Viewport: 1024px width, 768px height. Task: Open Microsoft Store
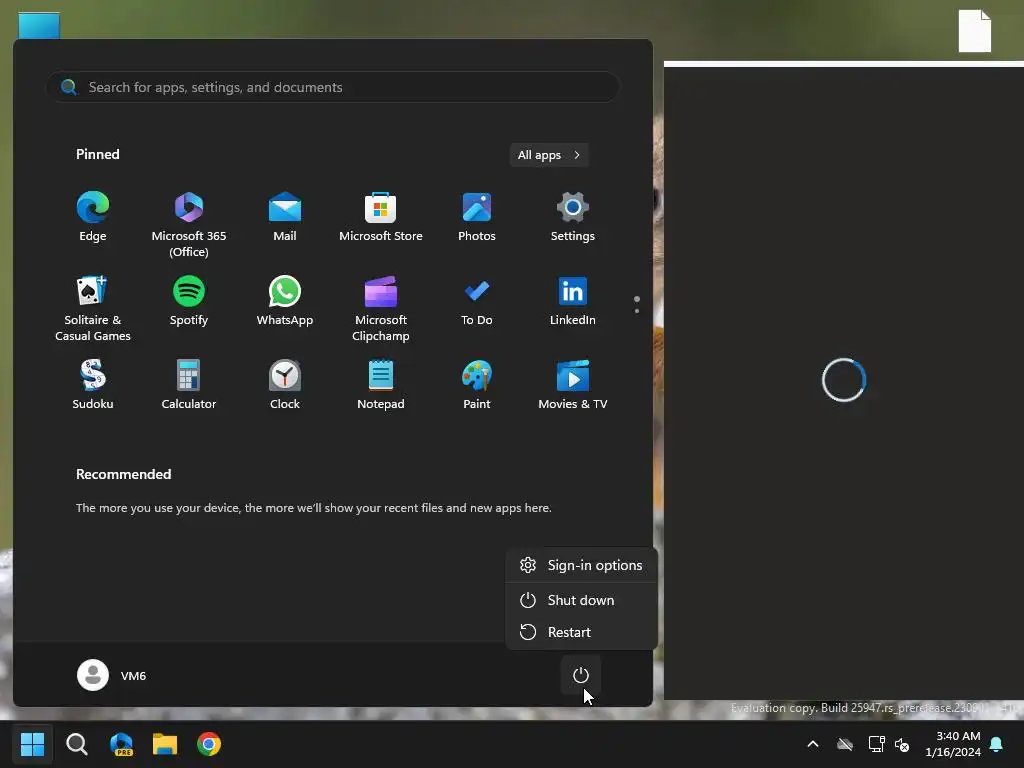coord(381,217)
